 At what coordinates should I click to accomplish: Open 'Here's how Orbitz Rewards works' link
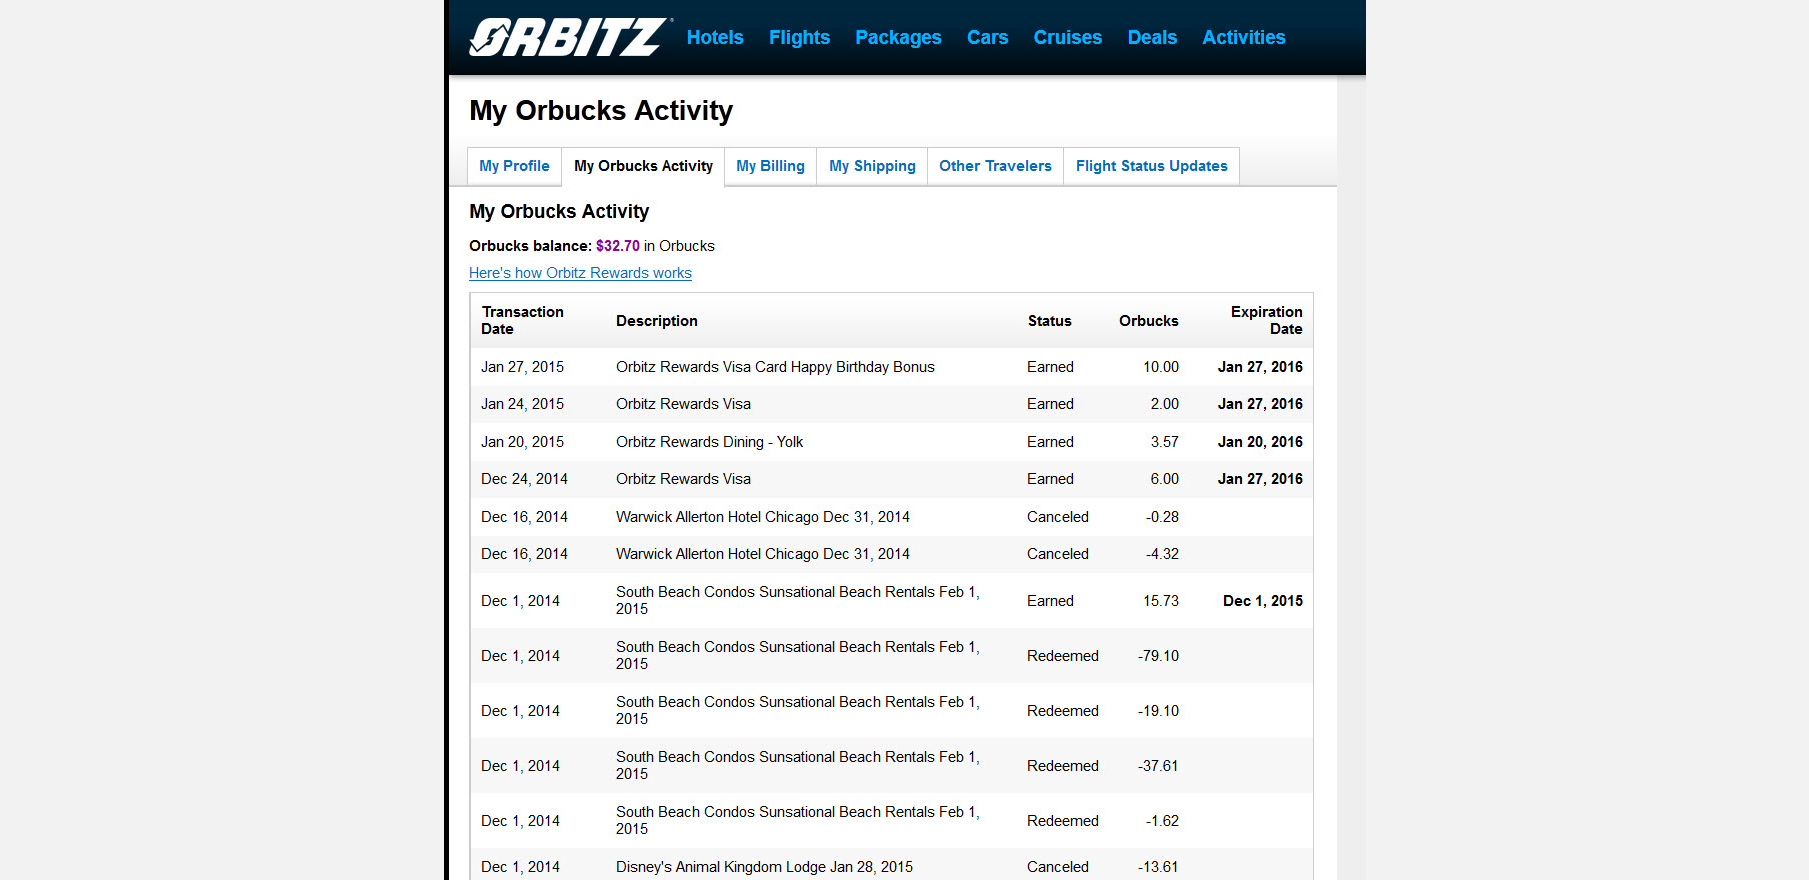580,273
